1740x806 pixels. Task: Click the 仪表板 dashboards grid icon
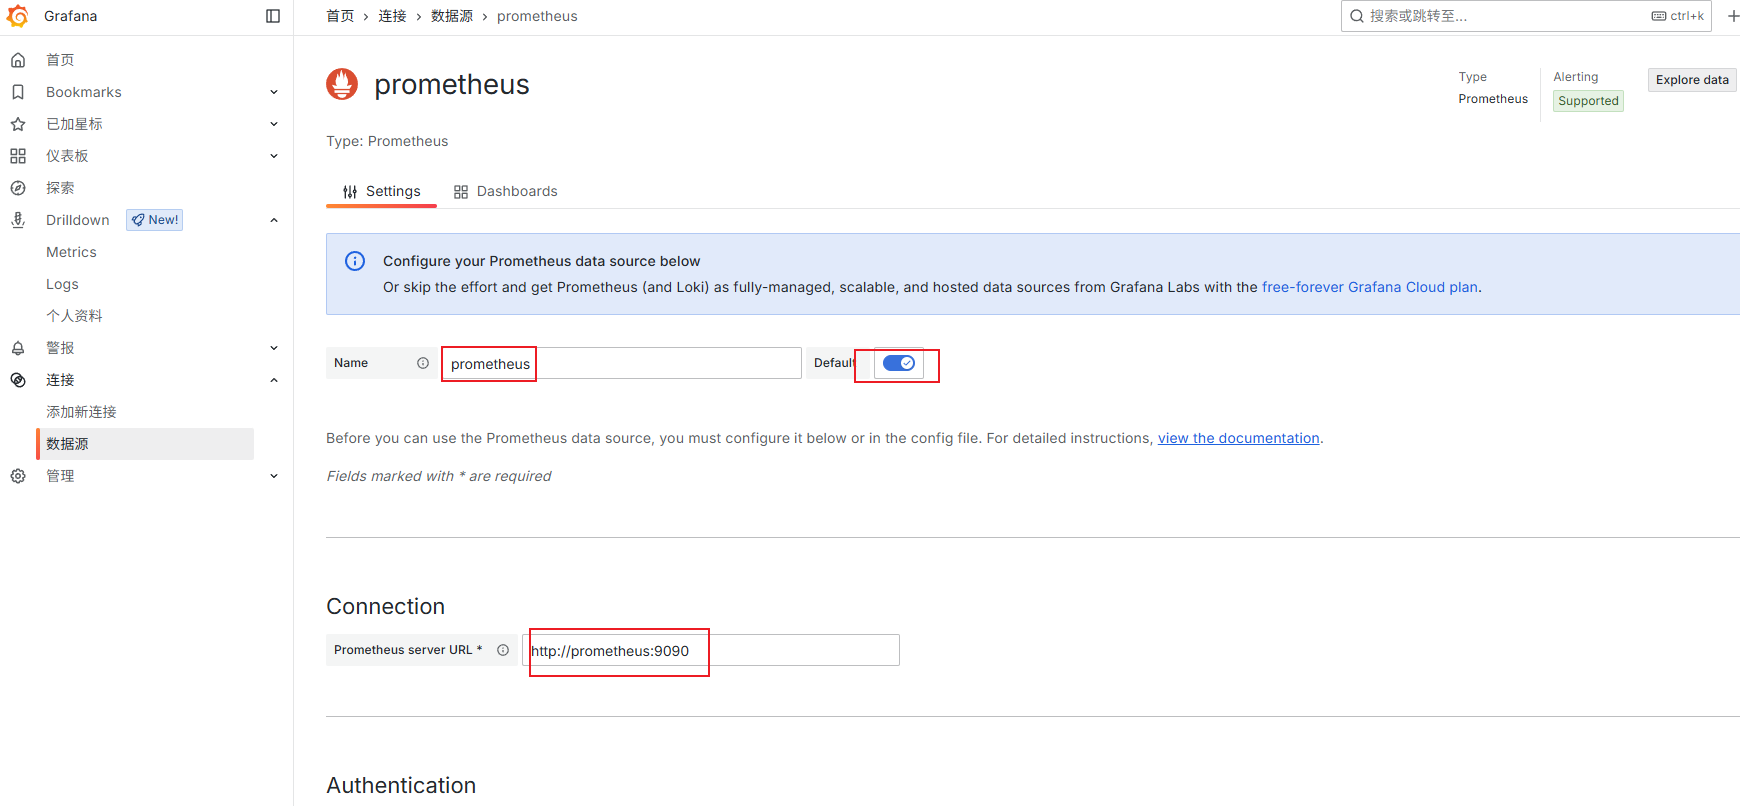pyautogui.click(x=18, y=156)
